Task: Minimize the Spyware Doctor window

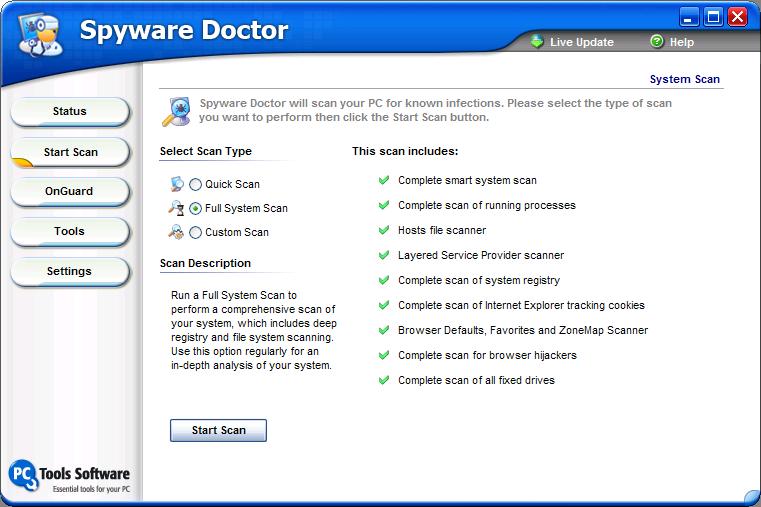Action: coord(688,17)
